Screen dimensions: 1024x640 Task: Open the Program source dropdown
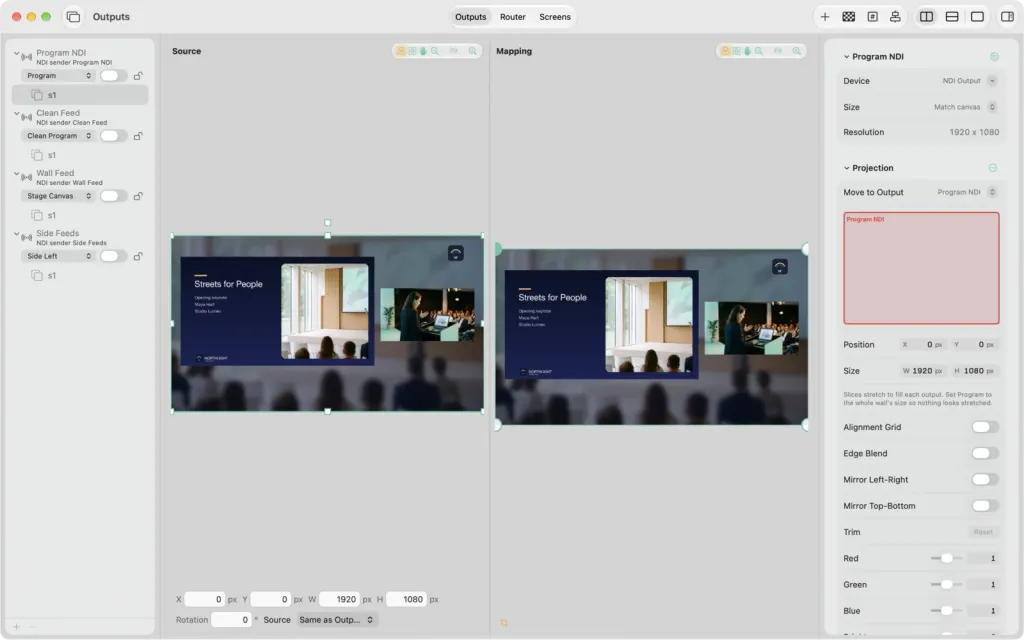(x=59, y=76)
